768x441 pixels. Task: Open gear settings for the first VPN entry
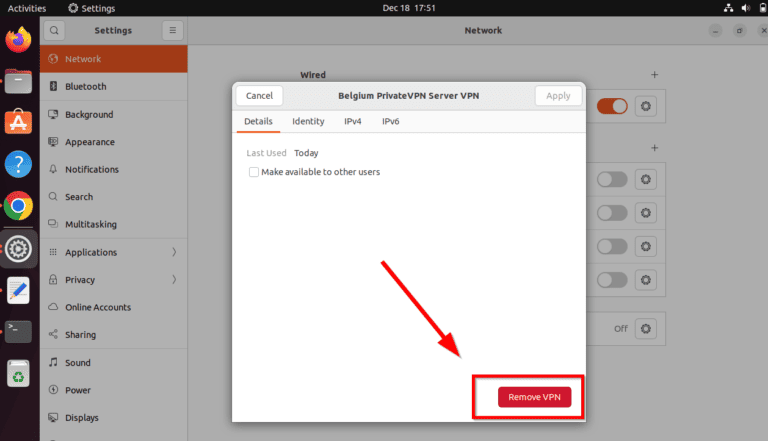[x=646, y=179]
